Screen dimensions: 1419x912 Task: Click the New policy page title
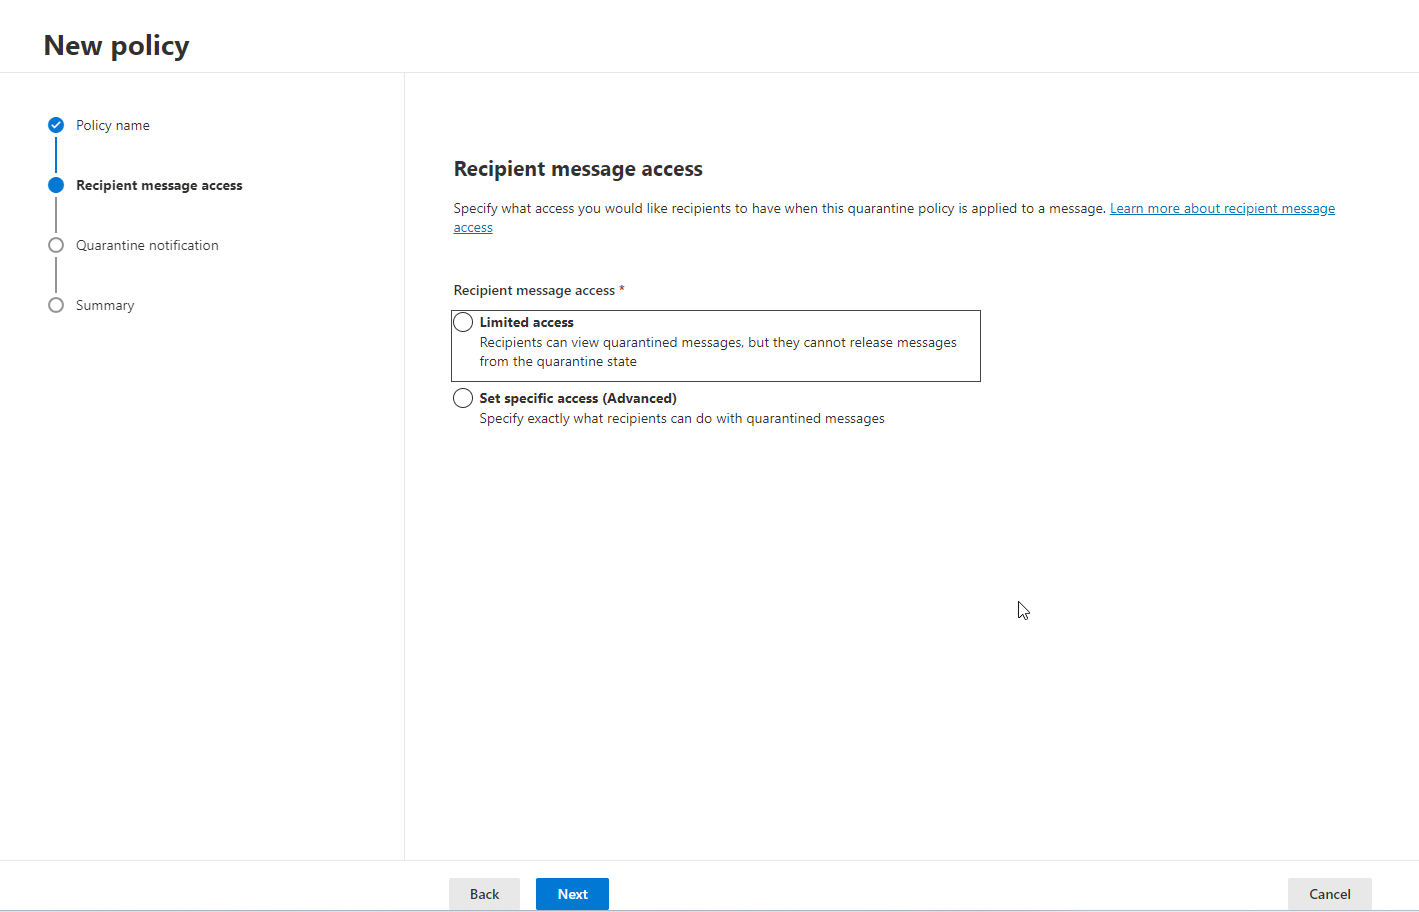(116, 45)
